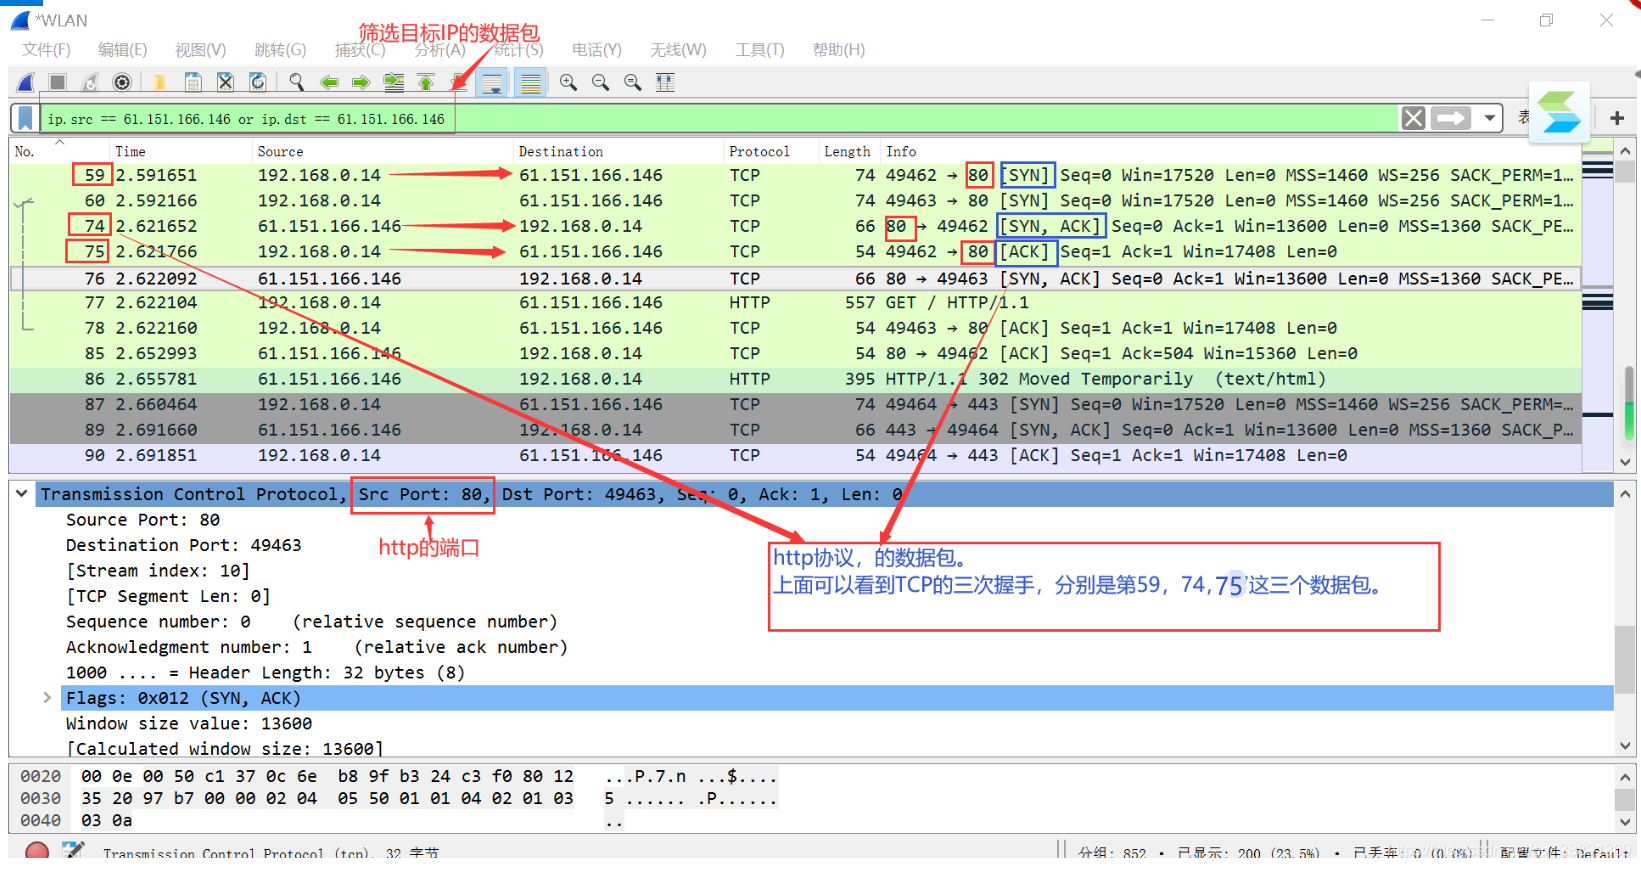Toggle auto-scroll during live capture
Screen dimensions: 1641x869
492,83
